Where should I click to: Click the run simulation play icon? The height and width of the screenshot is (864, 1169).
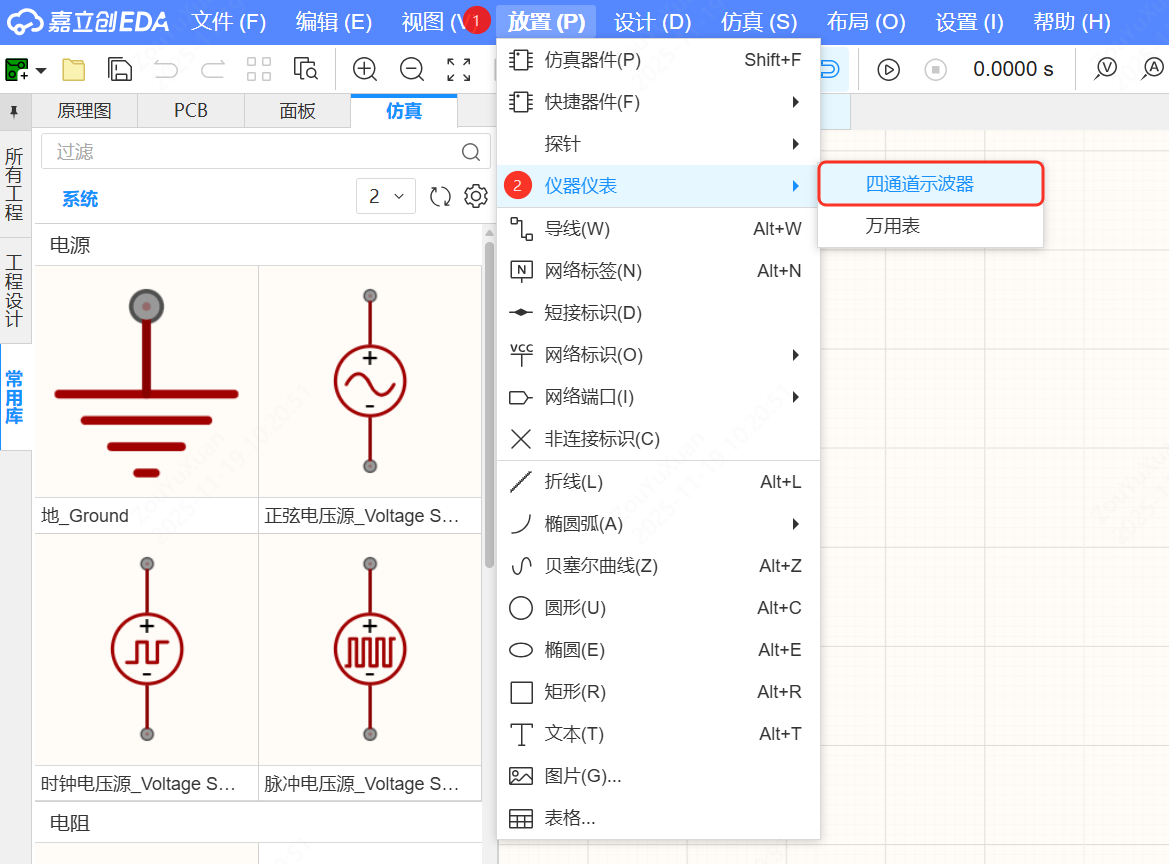point(888,69)
